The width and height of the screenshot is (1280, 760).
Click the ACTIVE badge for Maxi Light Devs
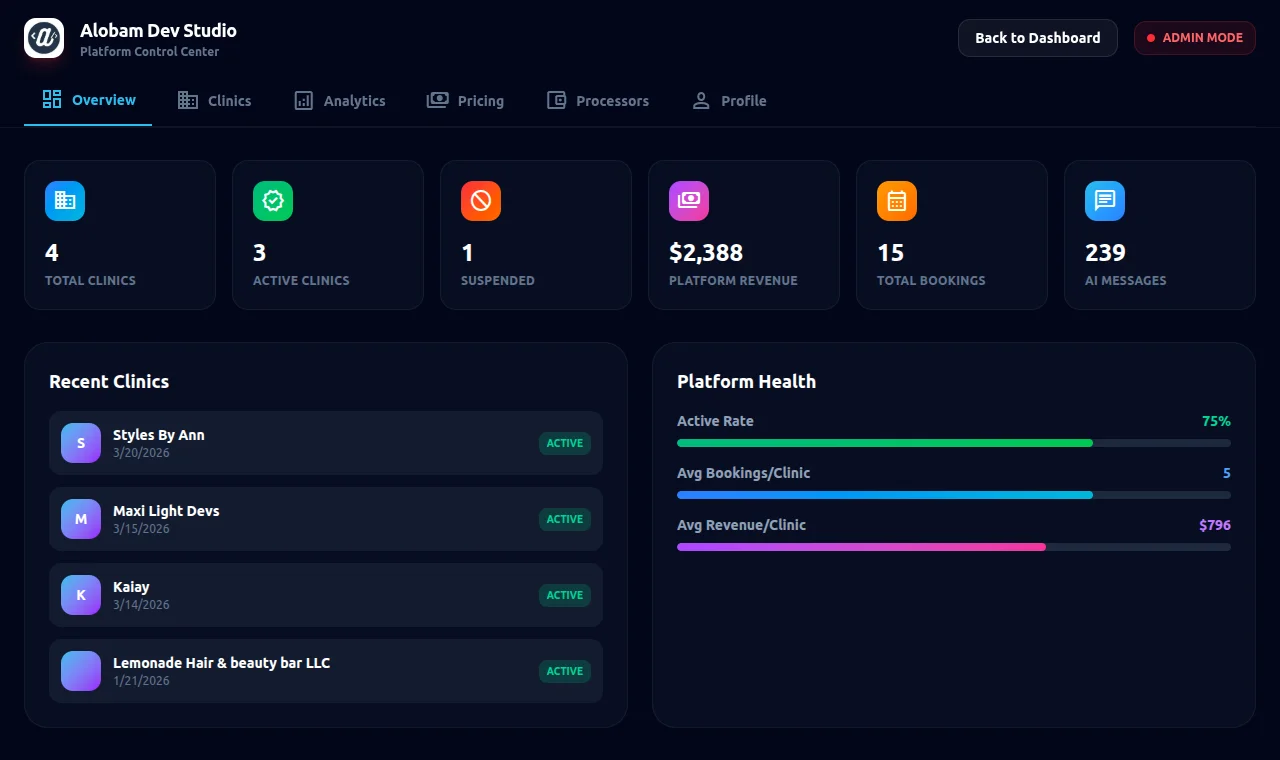click(565, 519)
